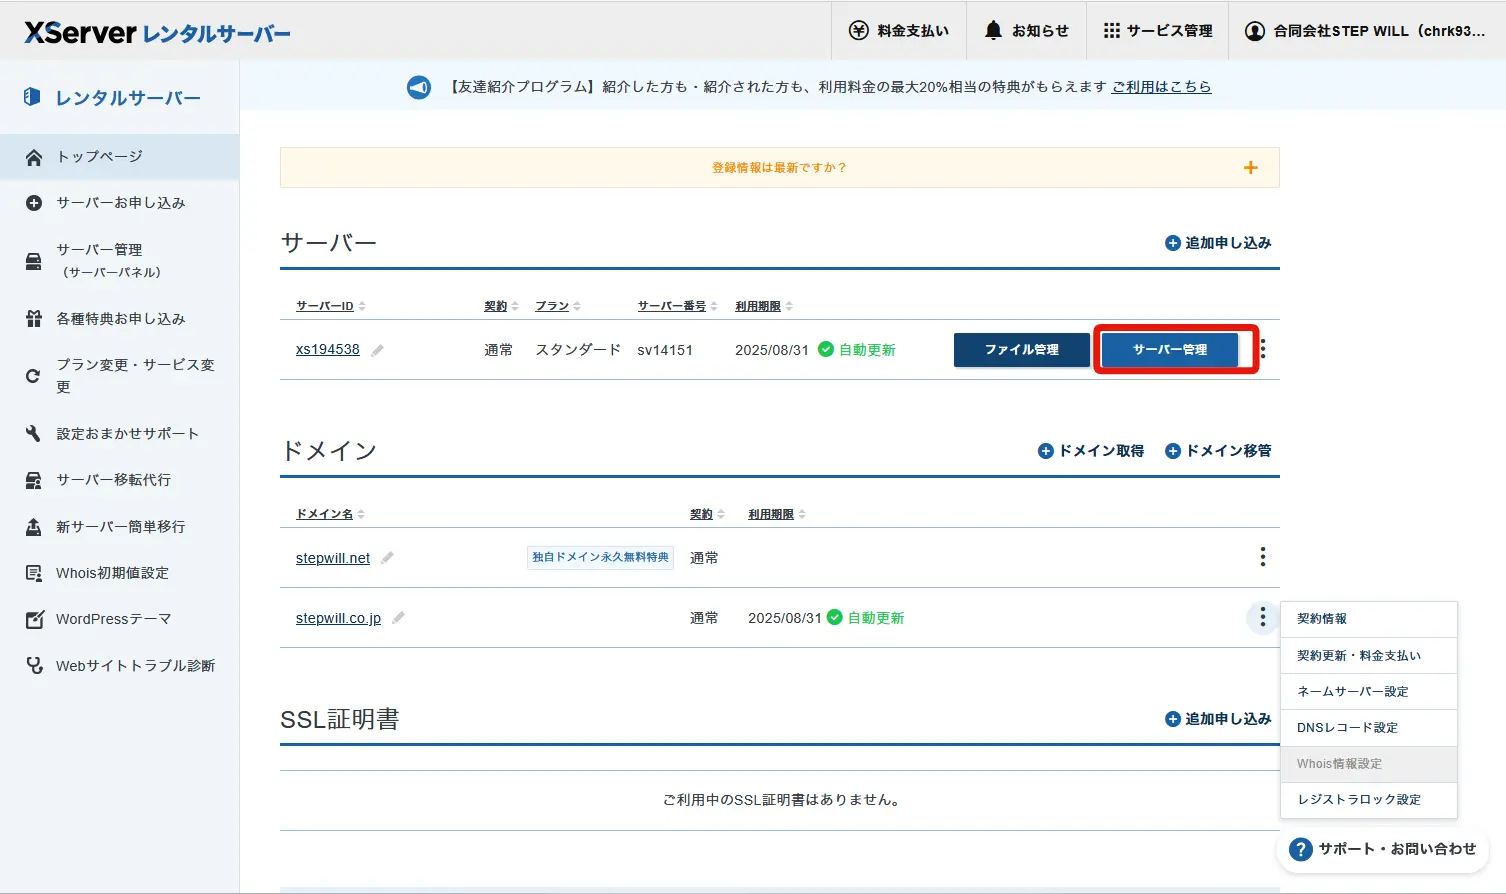1506x894 pixels.
Task: Open the 料金支払い payment menu
Action: (899, 31)
